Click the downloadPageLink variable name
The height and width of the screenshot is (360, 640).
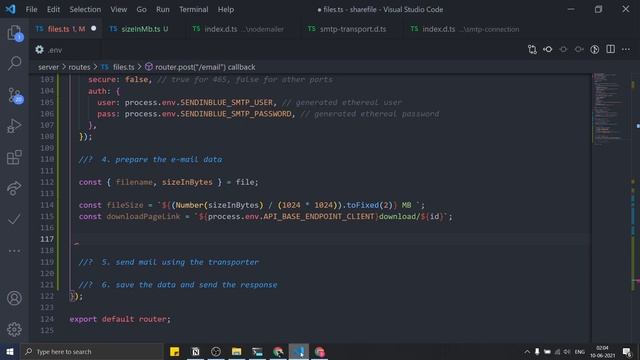(143, 216)
